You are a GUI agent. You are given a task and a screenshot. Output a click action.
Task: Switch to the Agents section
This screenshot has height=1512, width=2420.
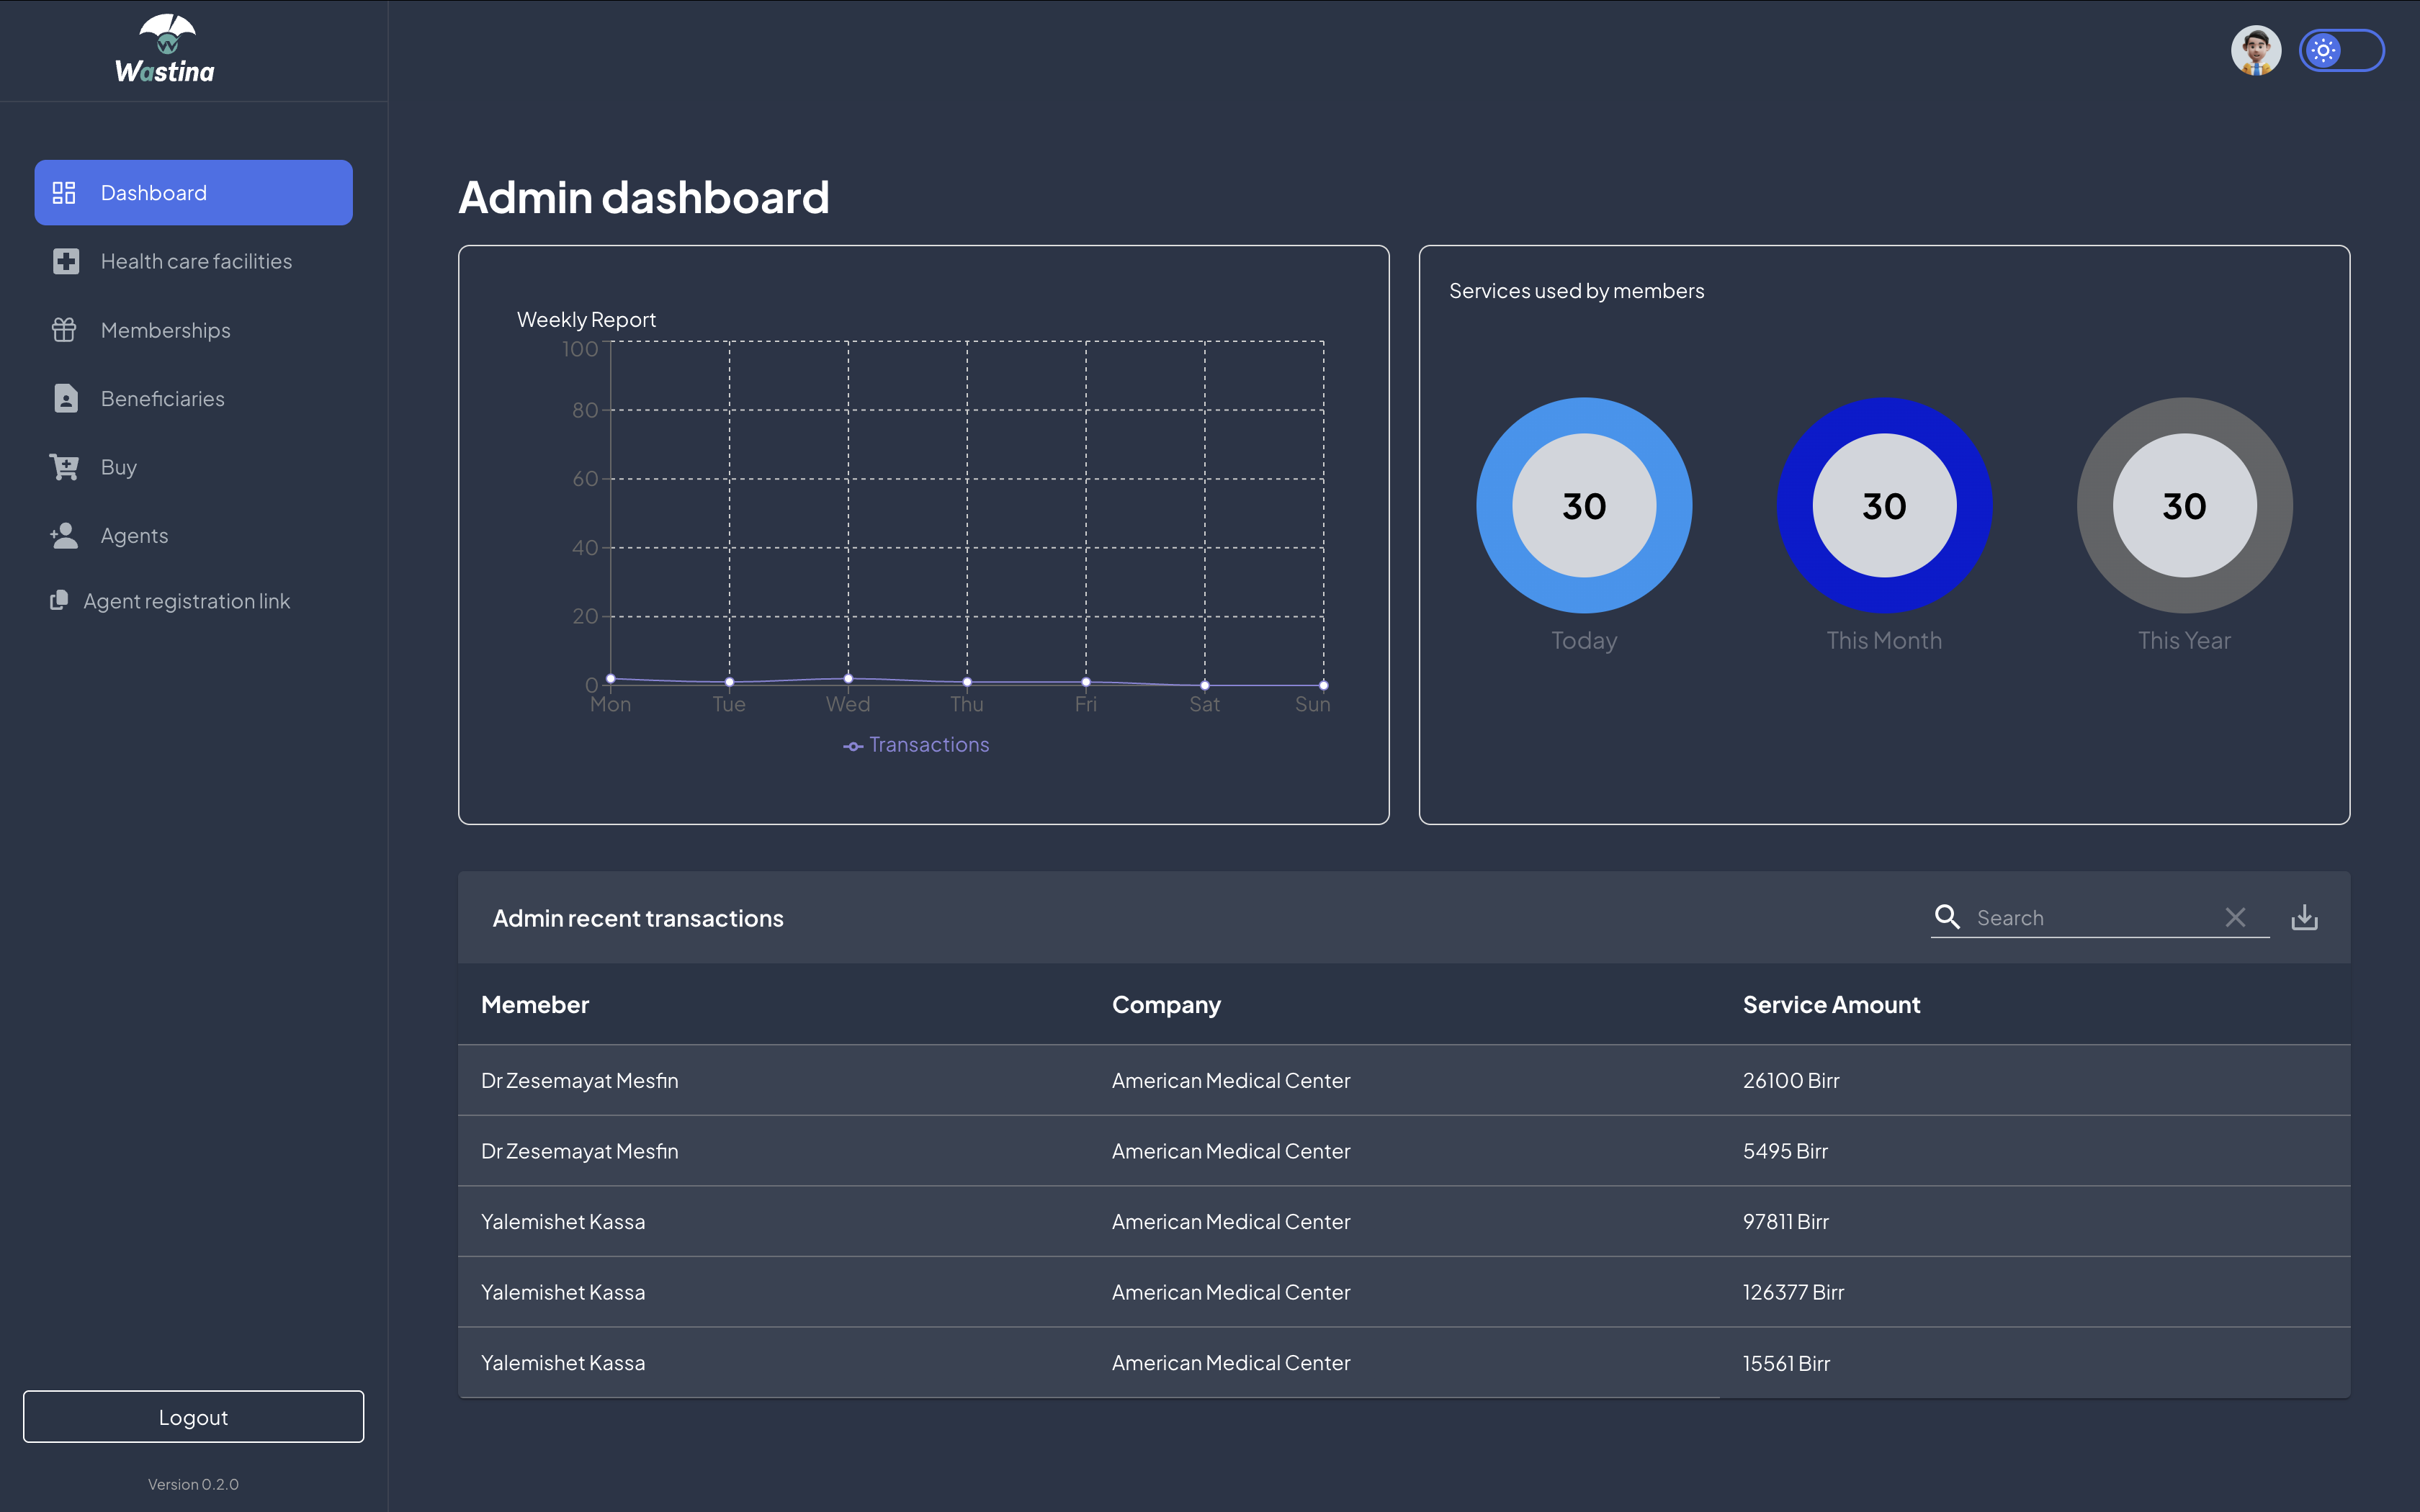(x=134, y=535)
